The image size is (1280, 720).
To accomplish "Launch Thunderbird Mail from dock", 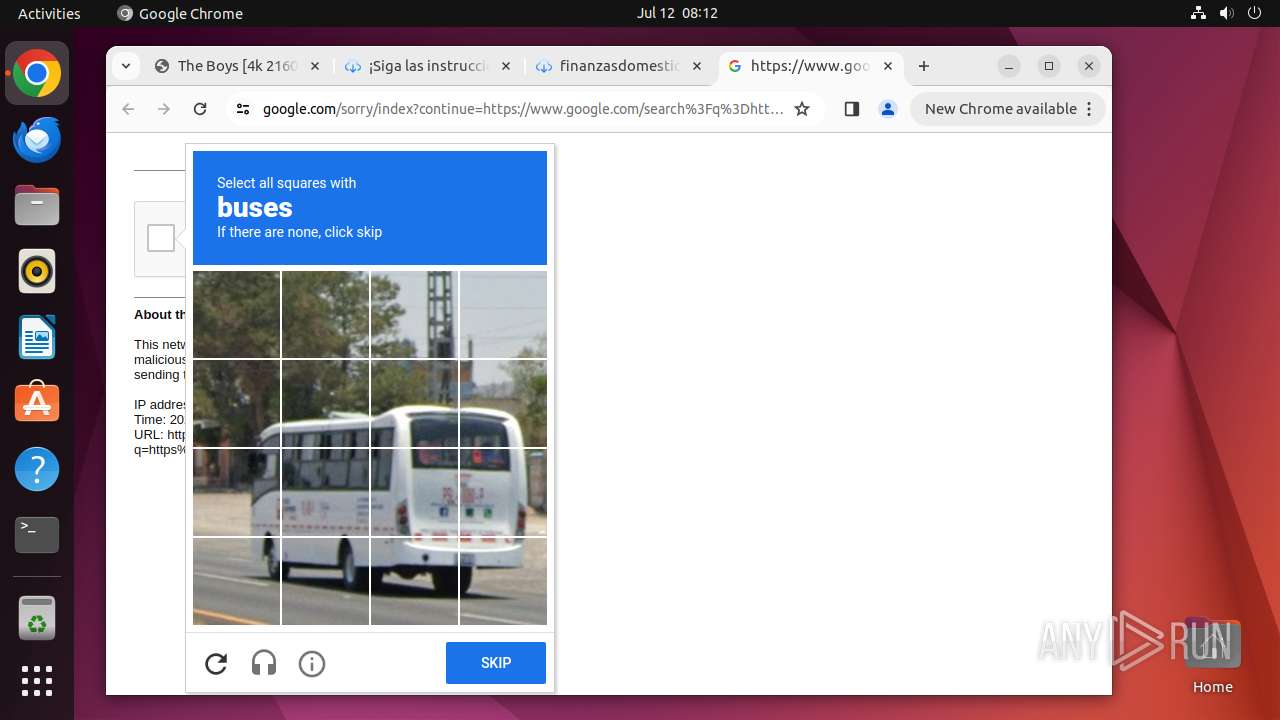I will tap(37, 140).
